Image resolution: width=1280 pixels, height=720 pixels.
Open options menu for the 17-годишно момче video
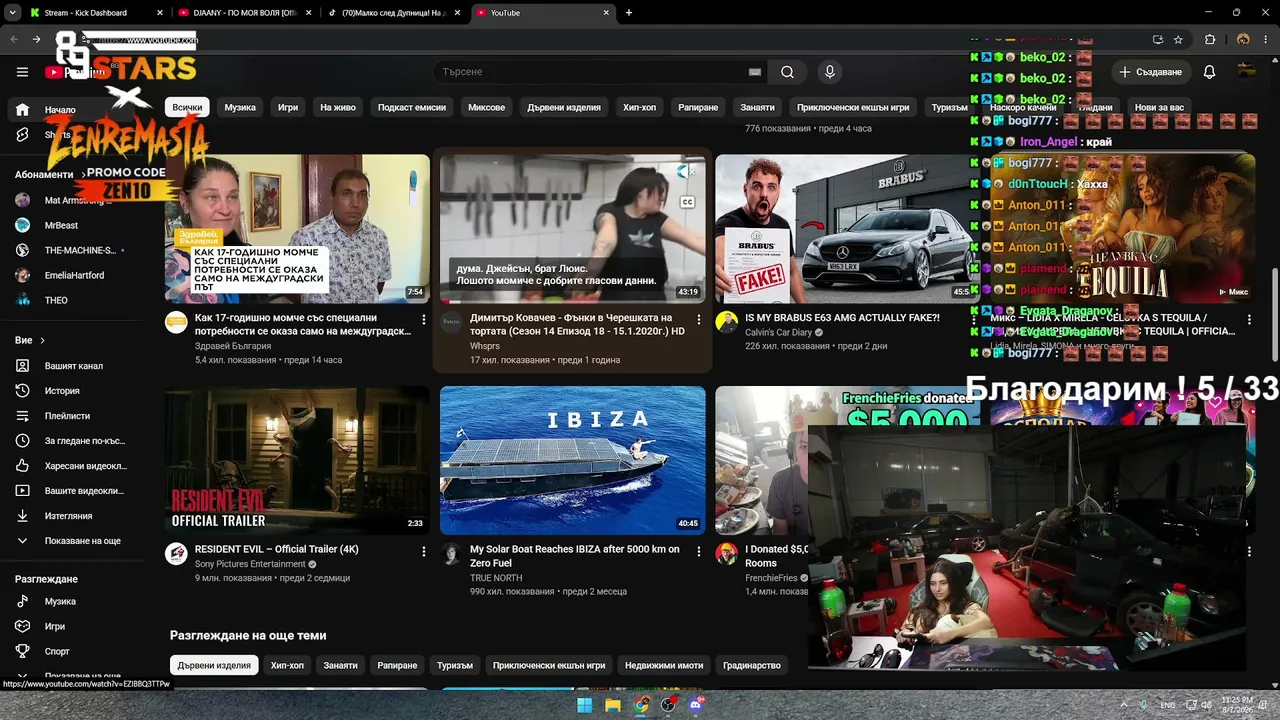pos(423,320)
